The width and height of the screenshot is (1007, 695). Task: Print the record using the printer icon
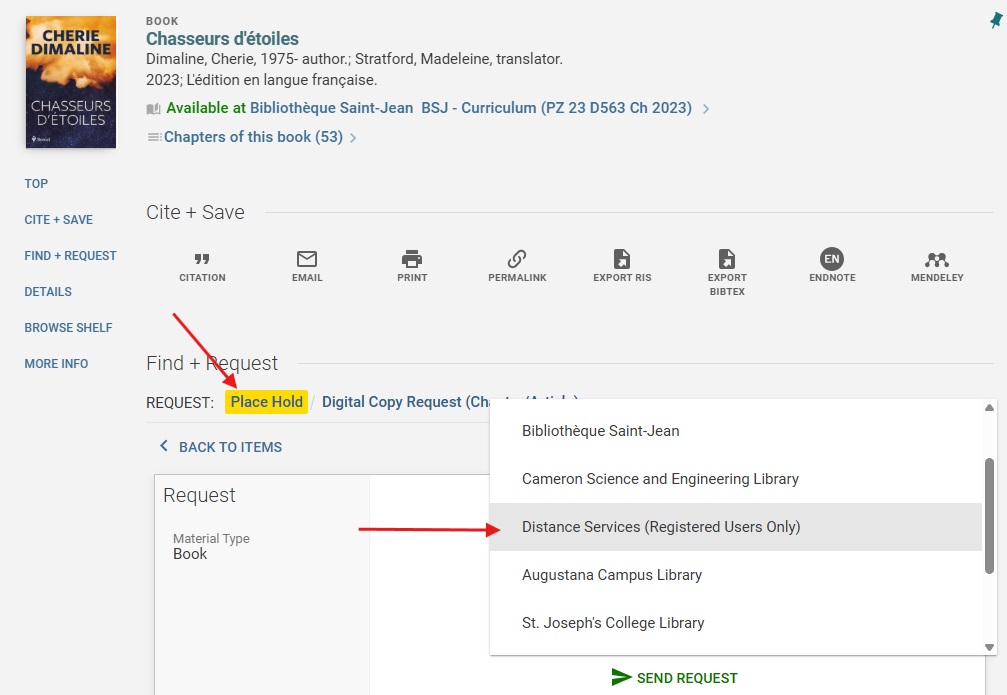tap(412, 260)
